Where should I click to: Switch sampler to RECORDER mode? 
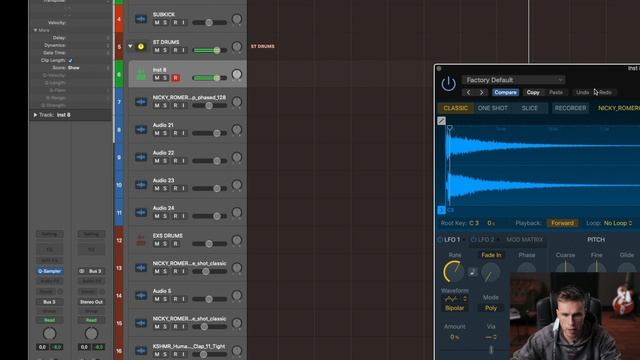pyautogui.click(x=570, y=108)
